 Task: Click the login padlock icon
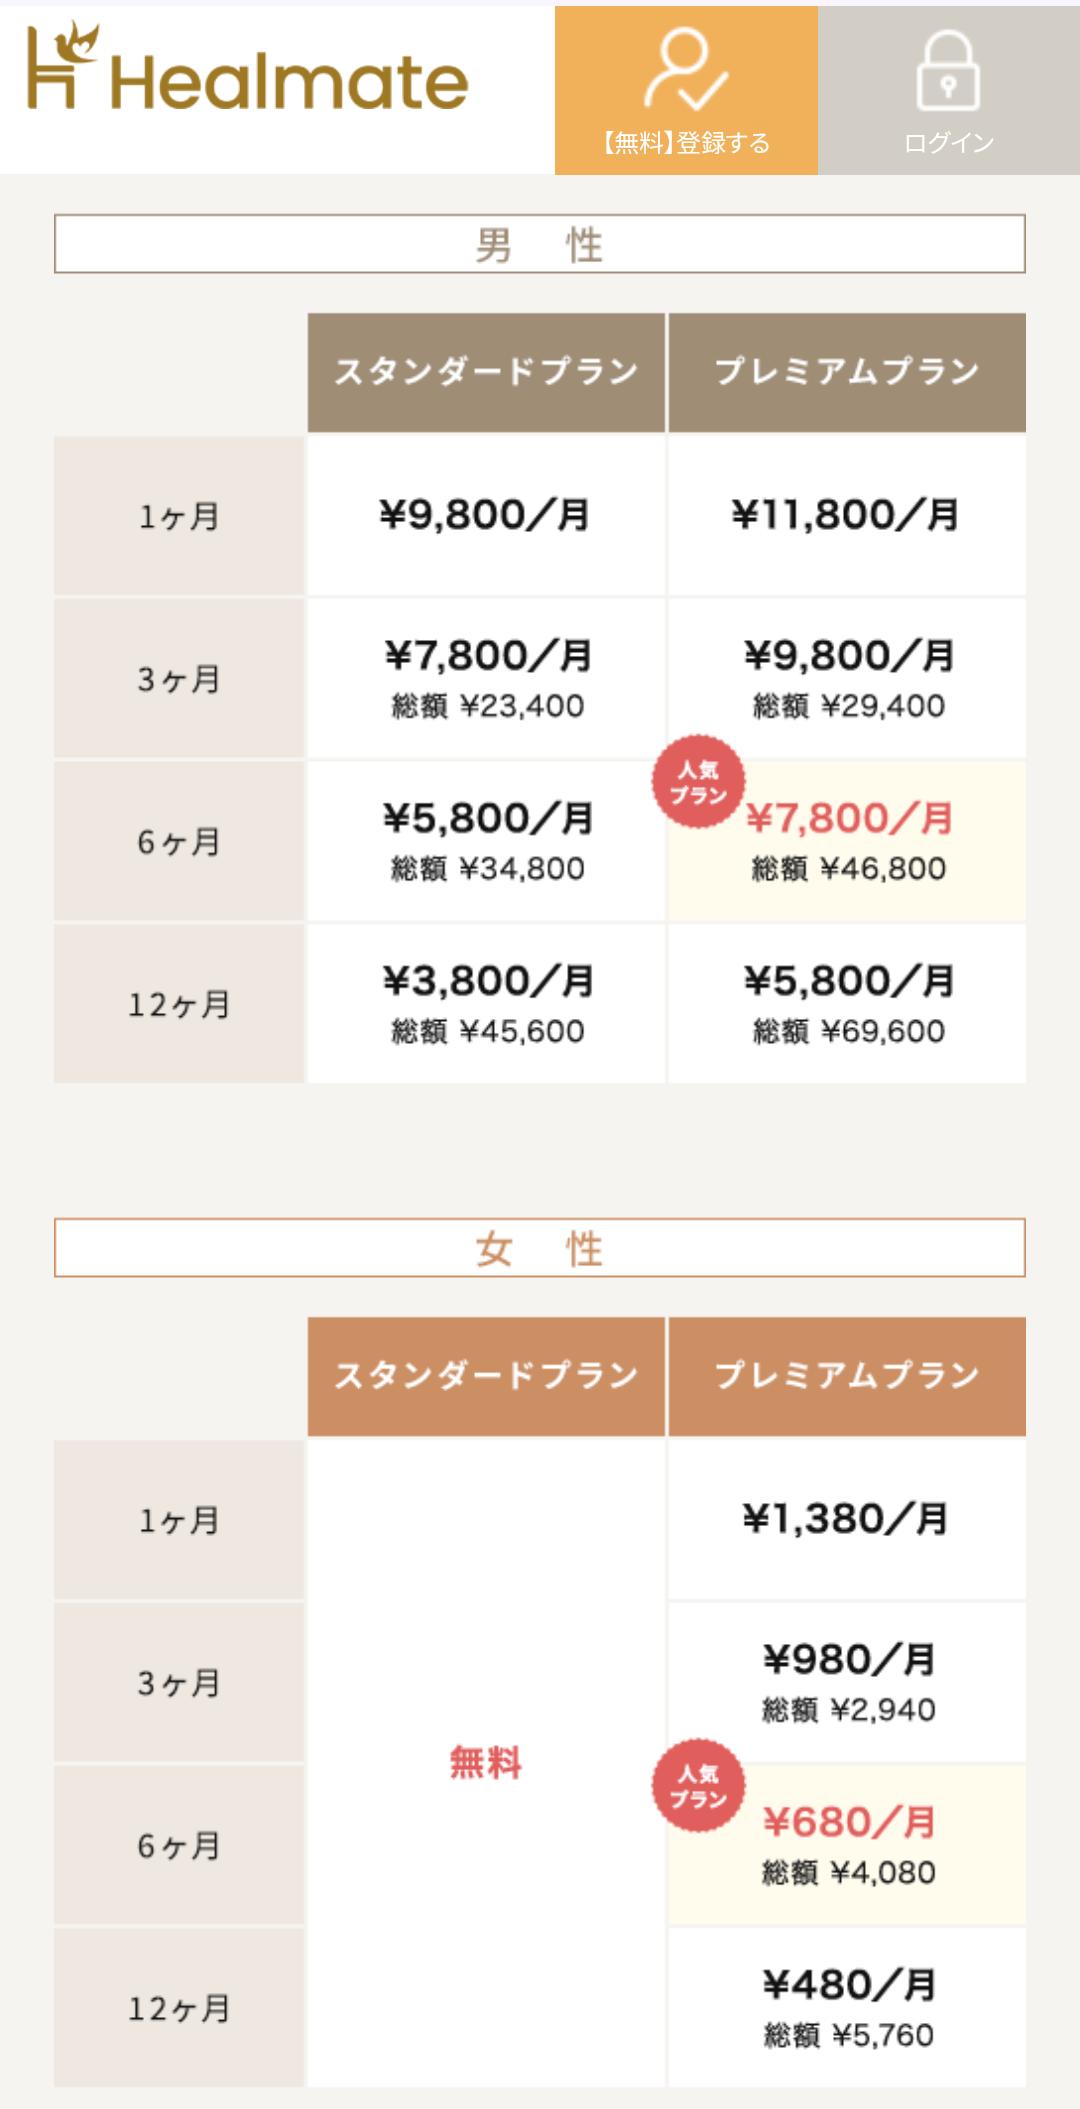pyautogui.click(x=948, y=70)
